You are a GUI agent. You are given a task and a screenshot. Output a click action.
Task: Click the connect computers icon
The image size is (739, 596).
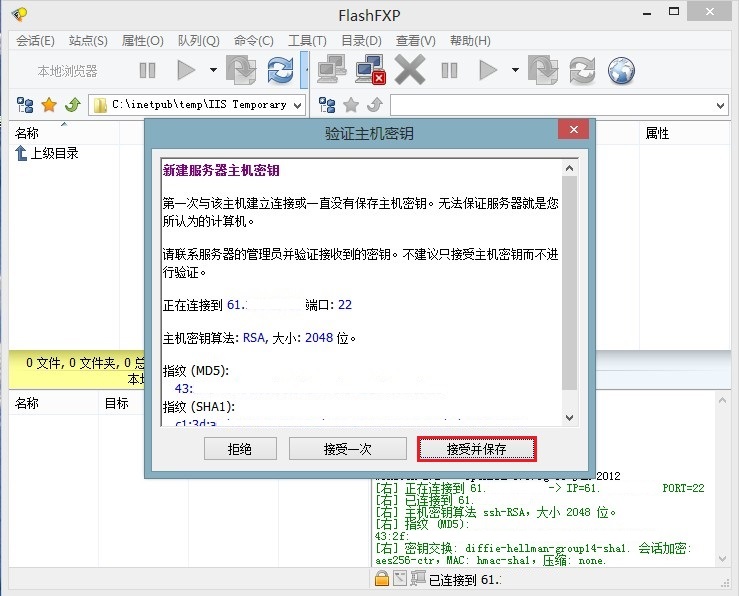[x=332, y=70]
